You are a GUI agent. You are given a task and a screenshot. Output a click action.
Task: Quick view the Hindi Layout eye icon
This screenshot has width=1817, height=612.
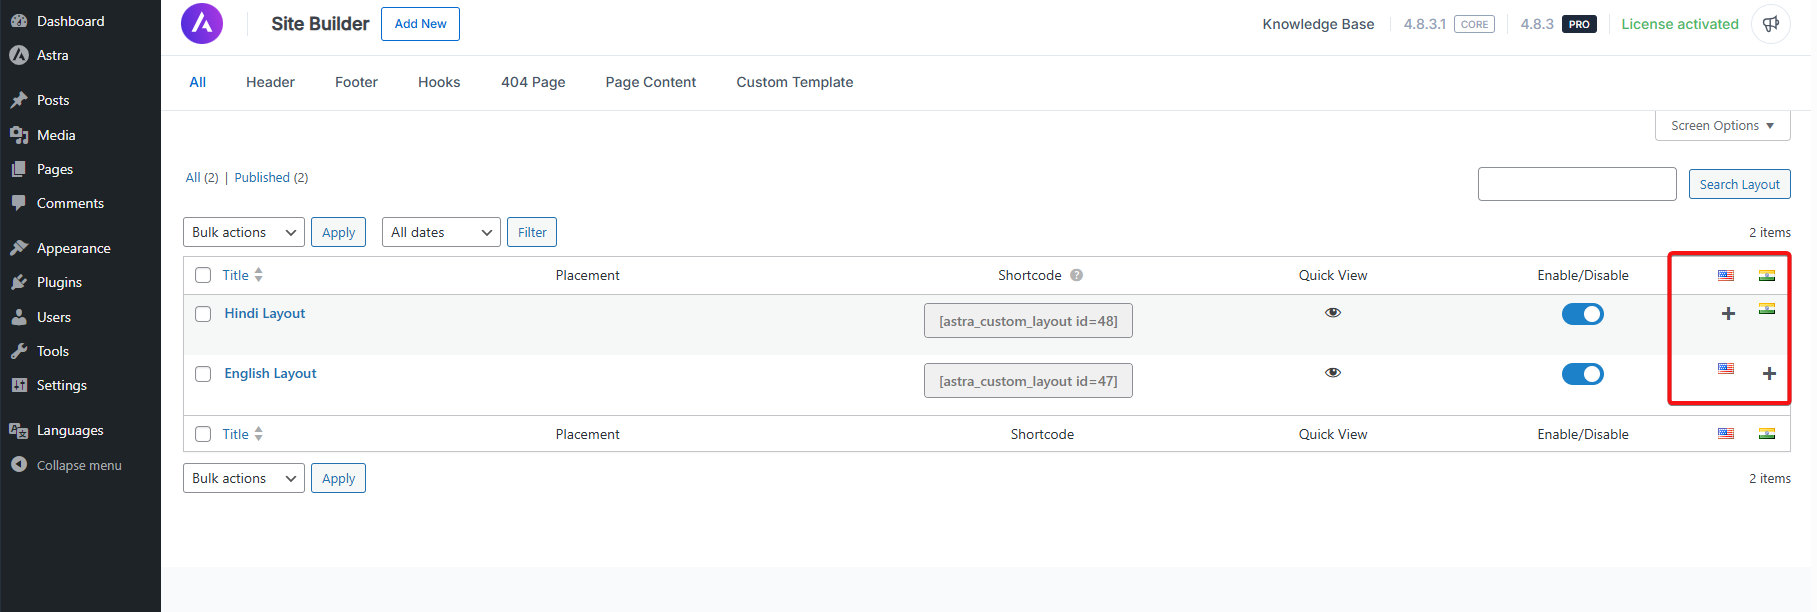[x=1332, y=313]
